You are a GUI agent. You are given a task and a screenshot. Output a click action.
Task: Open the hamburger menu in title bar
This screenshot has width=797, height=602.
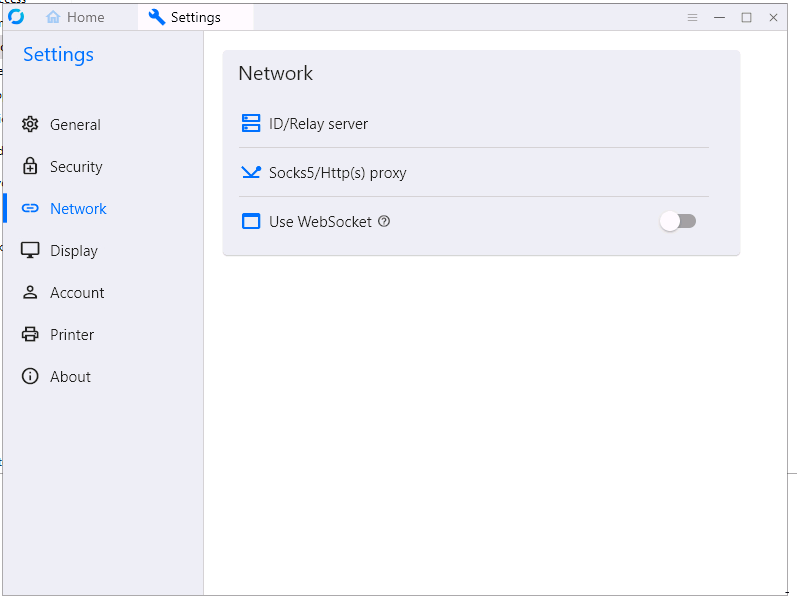(x=693, y=17)
